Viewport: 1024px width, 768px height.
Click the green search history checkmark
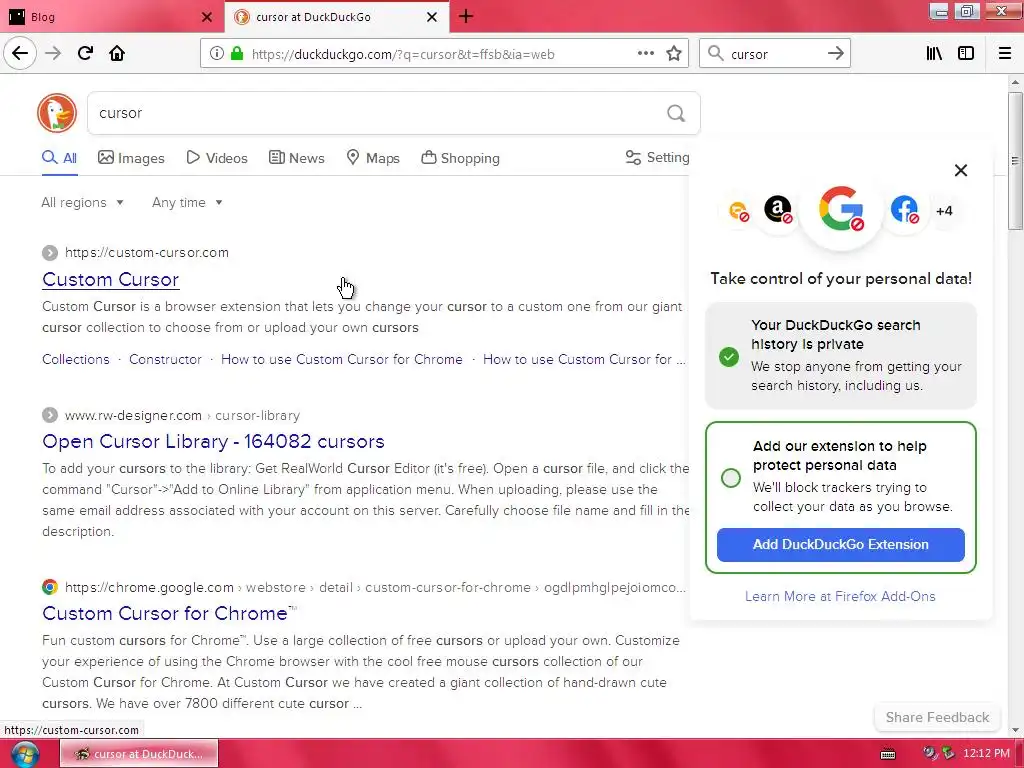coord(729,357)
